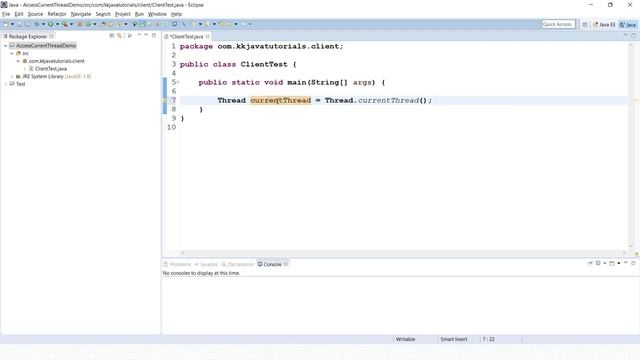Click the Save toolbar icon
640x360 pixels.
[x=20, y=24]
